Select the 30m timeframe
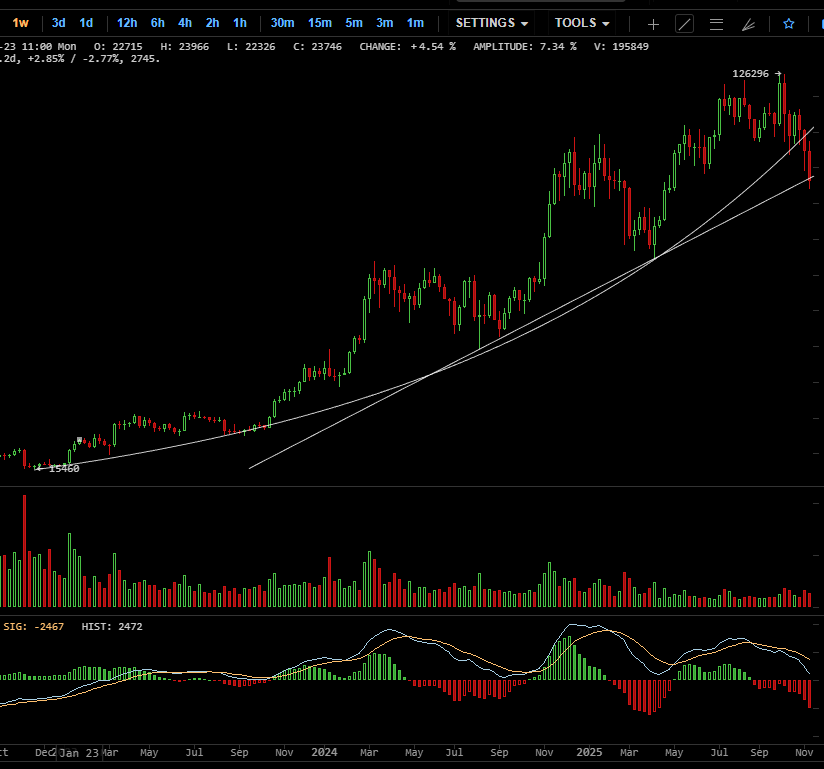This screenshot has height=769, width=824. 282,23
